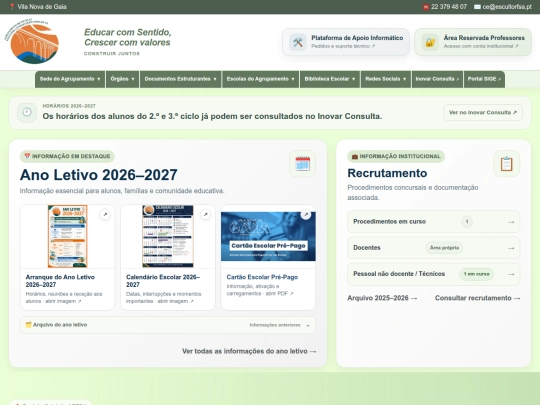Click the INFORMAÇÃO INSTITUCIONAL tag
This screenshot has width=540, height=405.
tap(396, 156)
